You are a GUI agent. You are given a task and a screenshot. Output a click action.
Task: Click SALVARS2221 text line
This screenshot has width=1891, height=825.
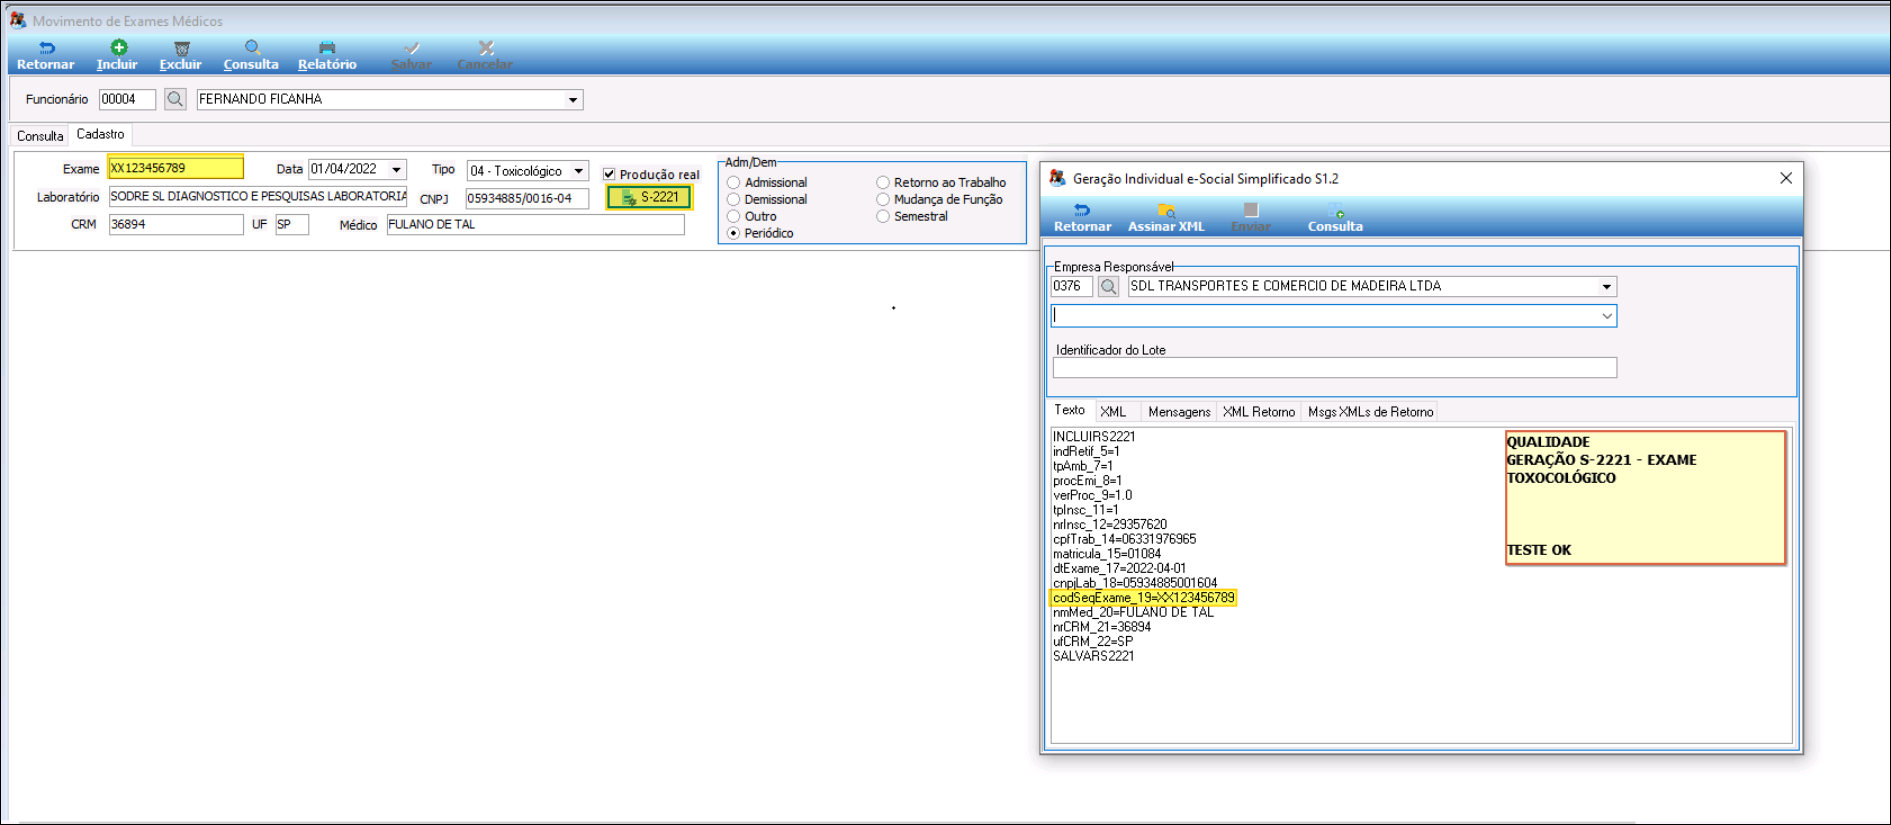[1093, 656]
